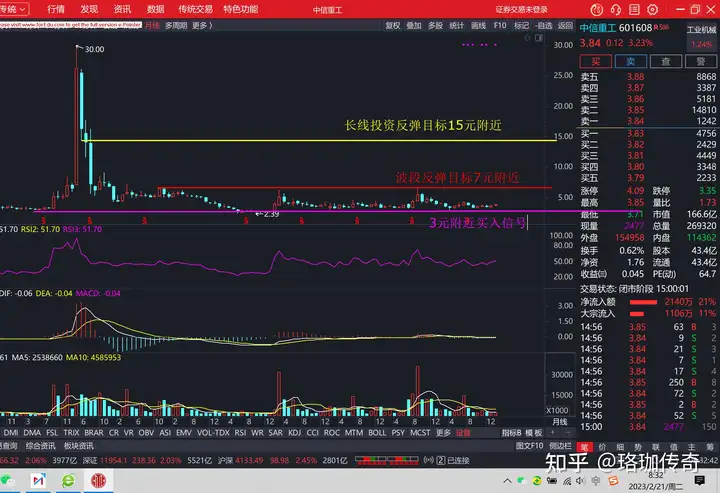Expand the 更多 periods dropdown
The height and width of the screenshot is (493, 720).
point(202,25)
